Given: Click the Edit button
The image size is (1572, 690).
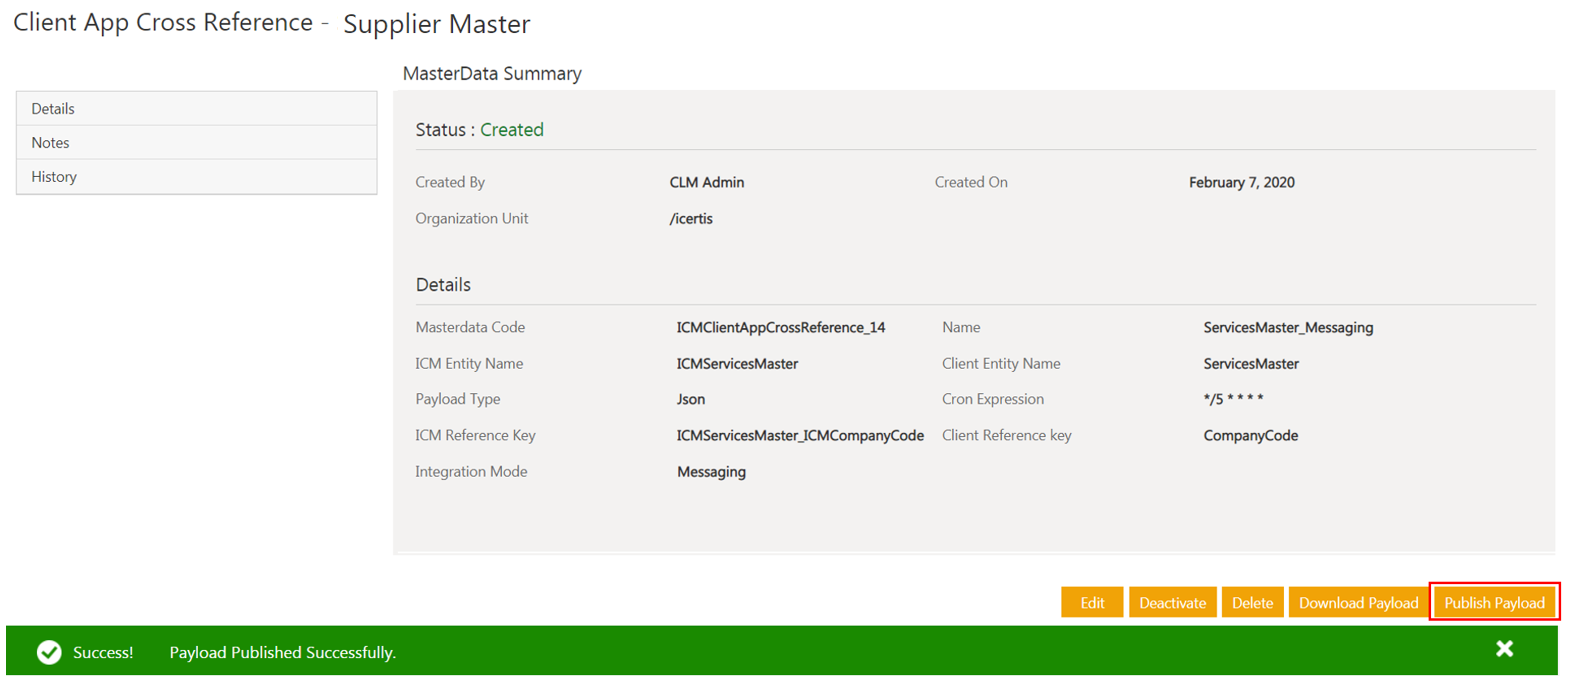Looking at the screenshot, I should pyautogui.click(x=1091, y=603).
